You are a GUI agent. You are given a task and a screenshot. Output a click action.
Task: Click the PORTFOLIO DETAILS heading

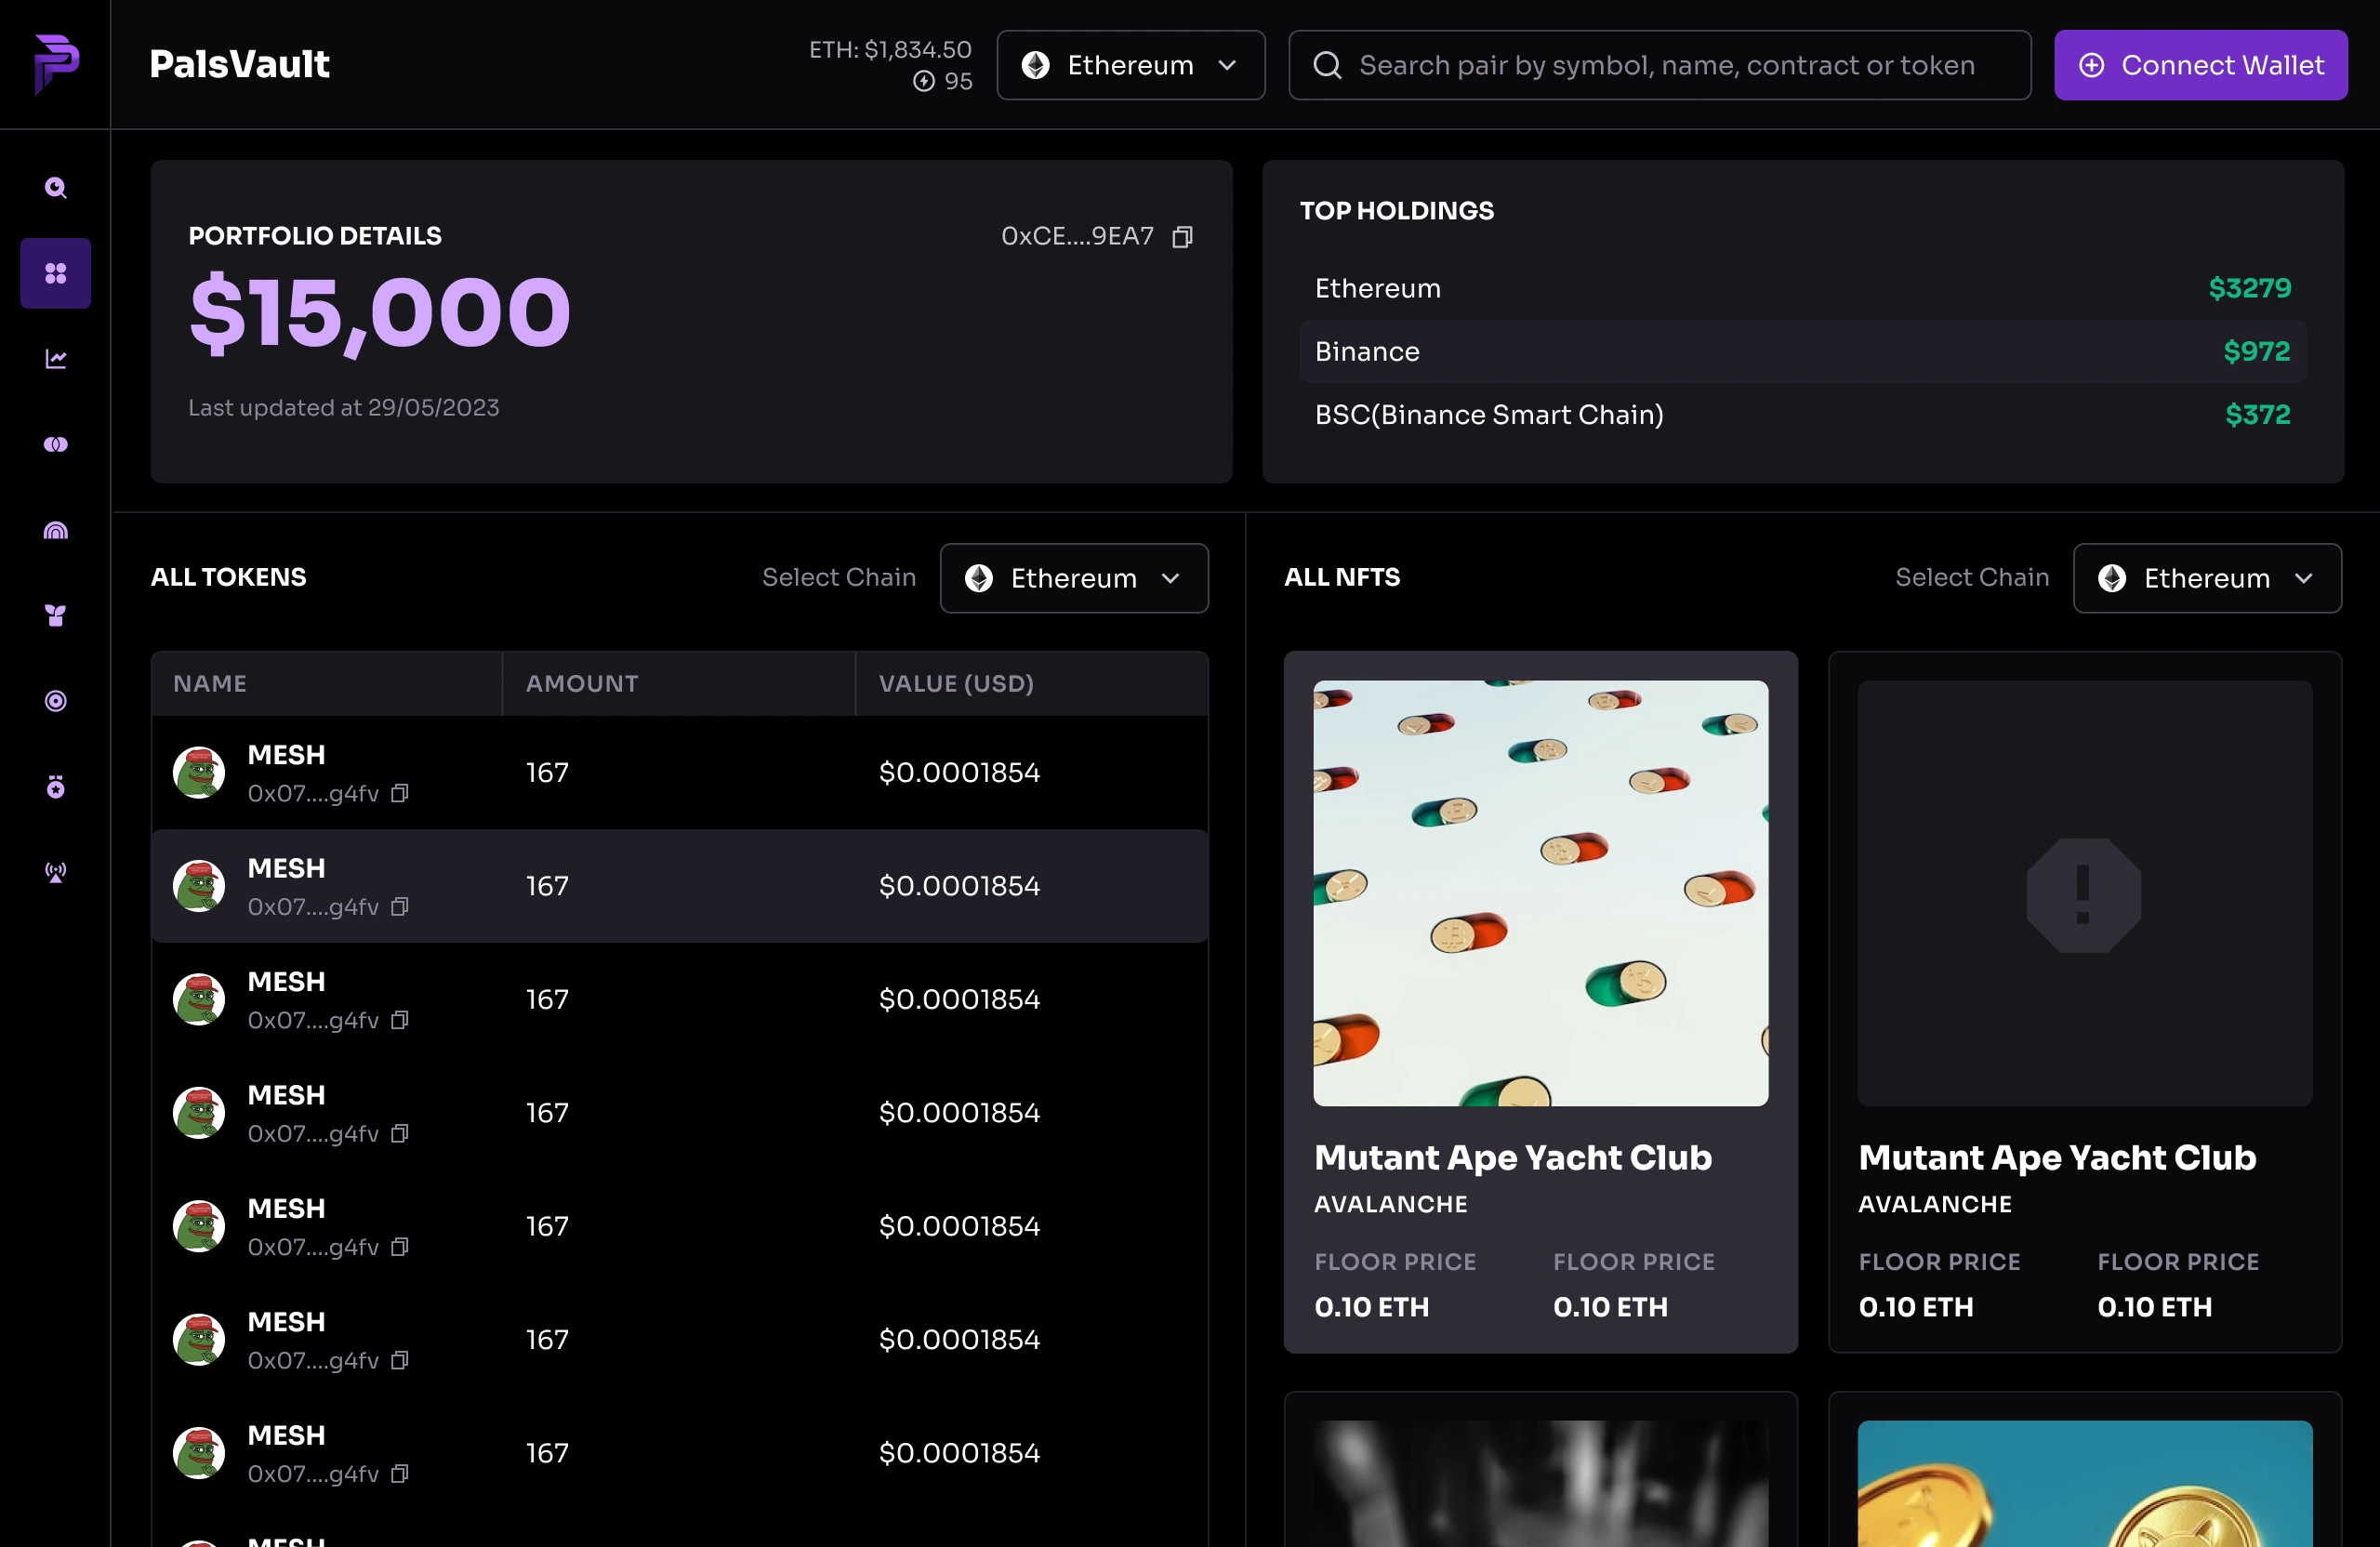tap(315, 236)
